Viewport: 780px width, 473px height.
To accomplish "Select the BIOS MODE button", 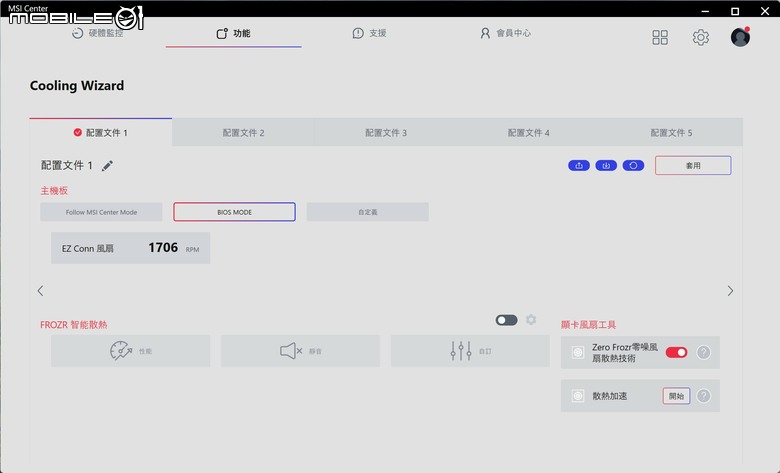I will pos(234,212).
